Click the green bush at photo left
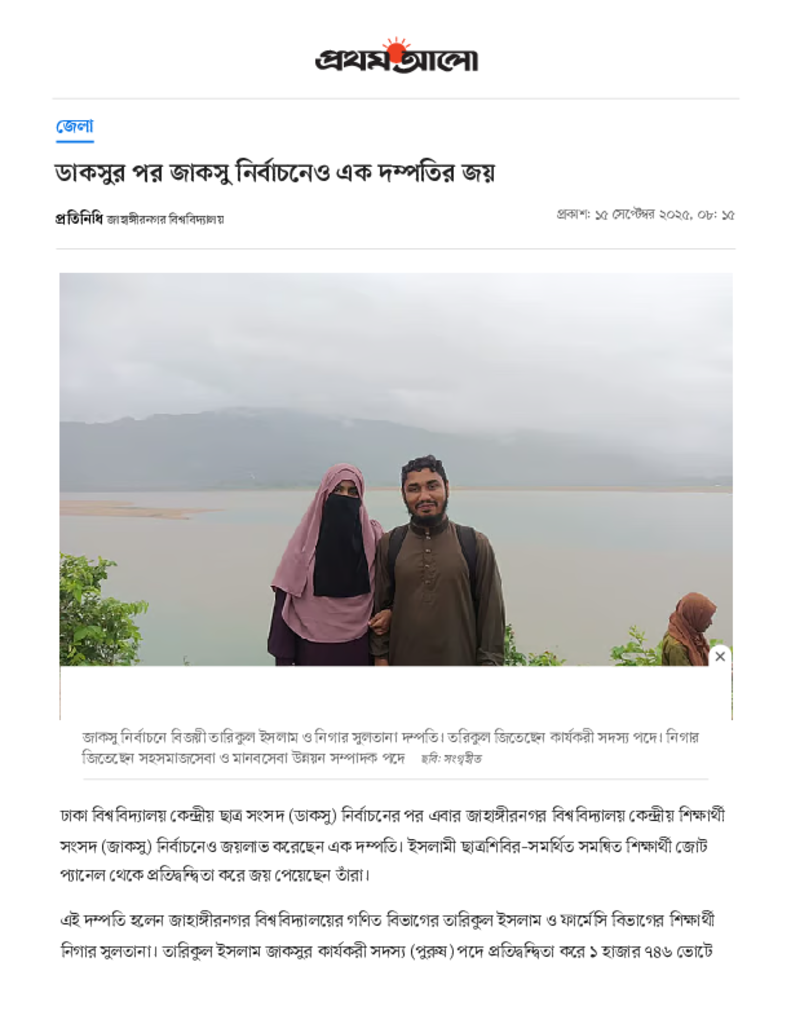Screen dimensions: 791x1024 tap(98, 611)
